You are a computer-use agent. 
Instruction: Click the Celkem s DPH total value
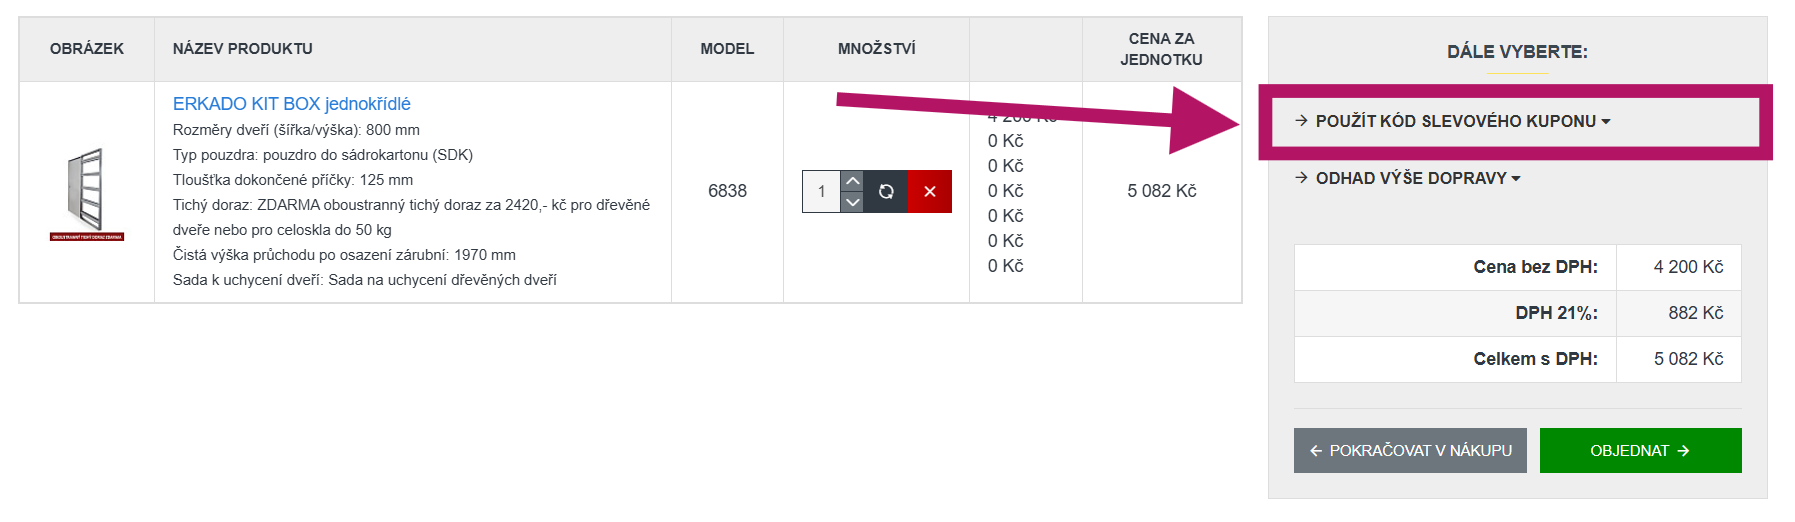point(1688,359)
